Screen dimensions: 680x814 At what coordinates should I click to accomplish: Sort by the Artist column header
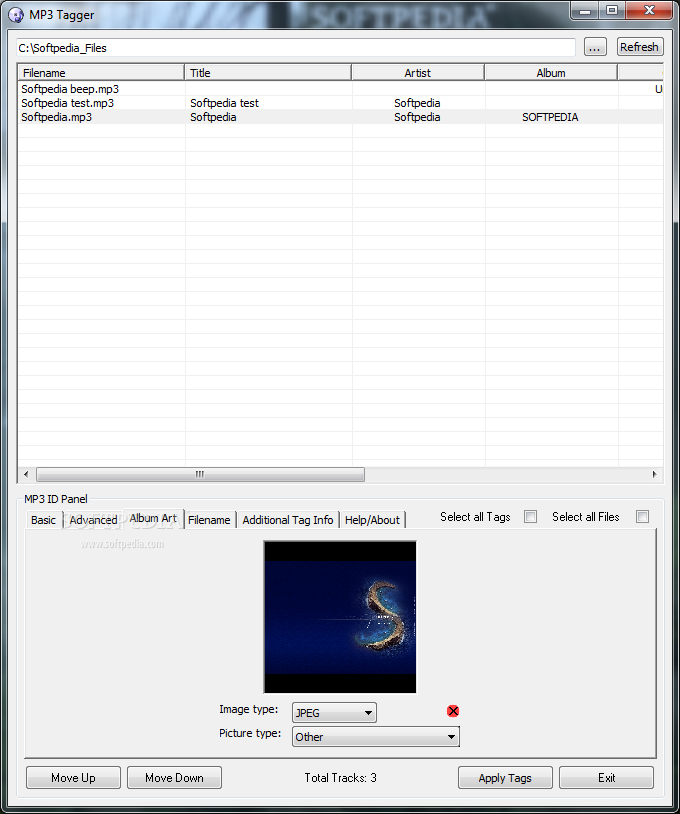click(418, 73)
